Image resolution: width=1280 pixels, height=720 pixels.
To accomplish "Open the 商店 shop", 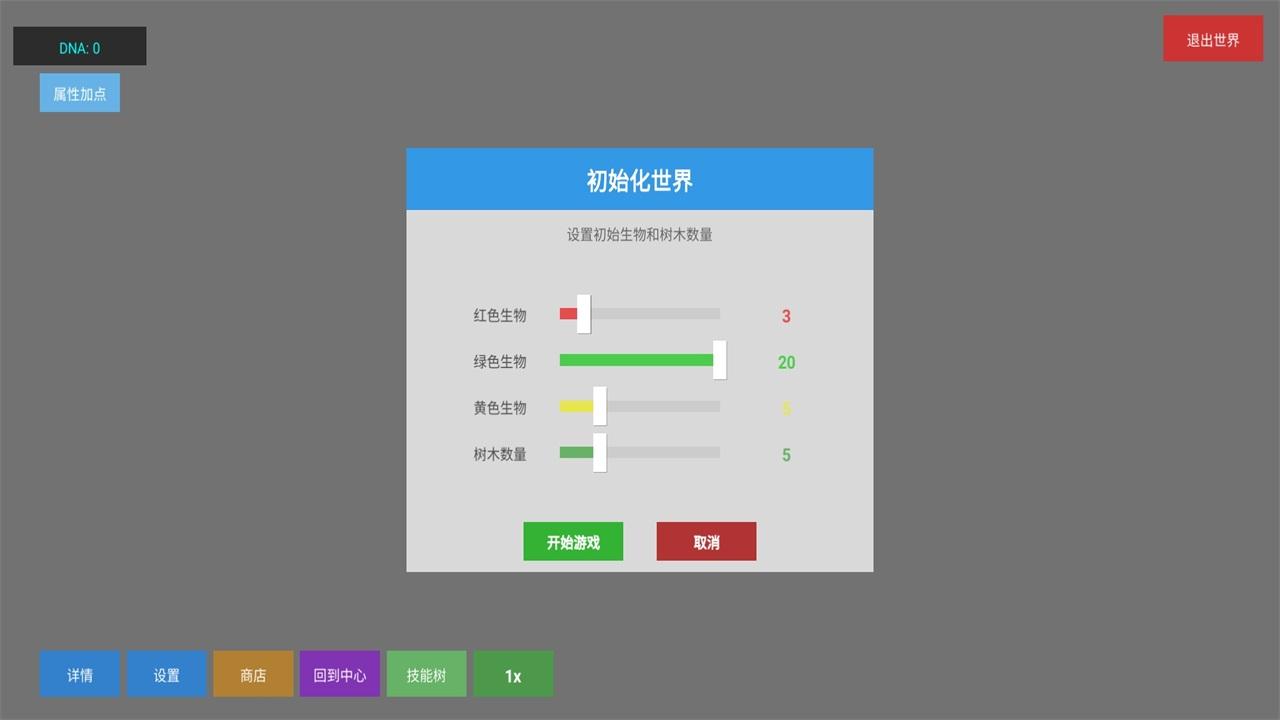I will [253, 675].
